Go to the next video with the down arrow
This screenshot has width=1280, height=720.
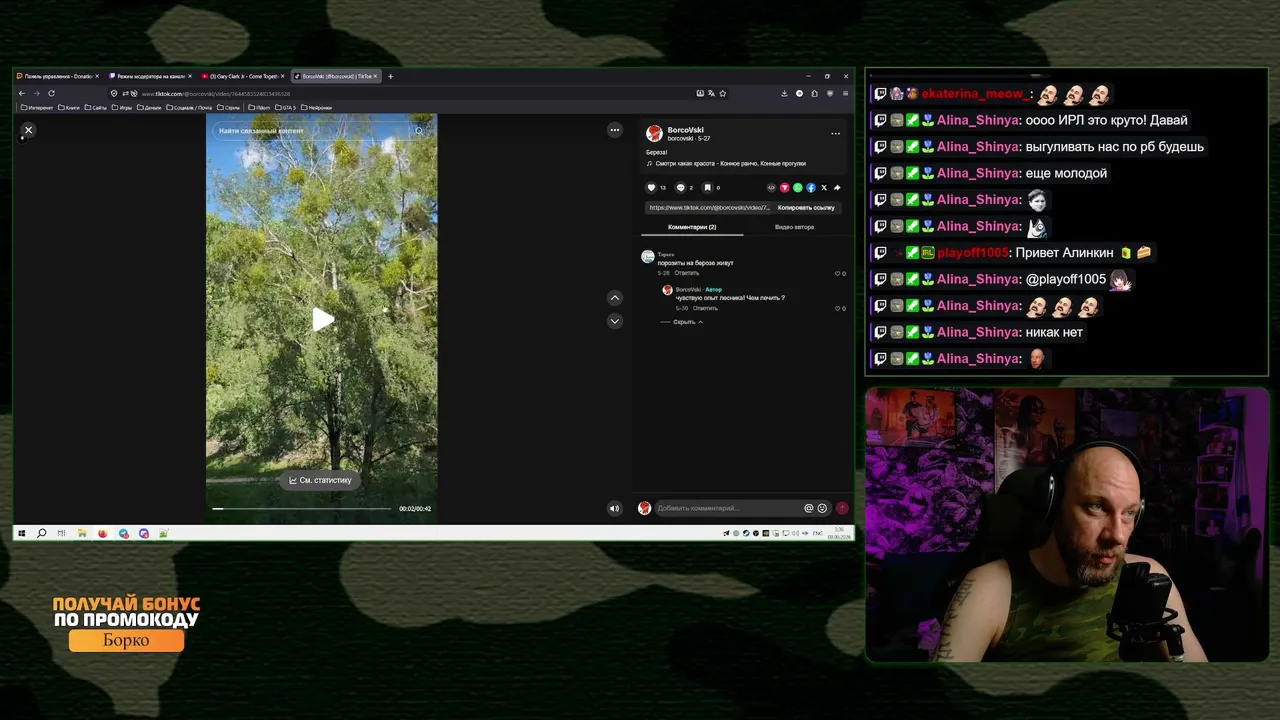pos(615,321)
